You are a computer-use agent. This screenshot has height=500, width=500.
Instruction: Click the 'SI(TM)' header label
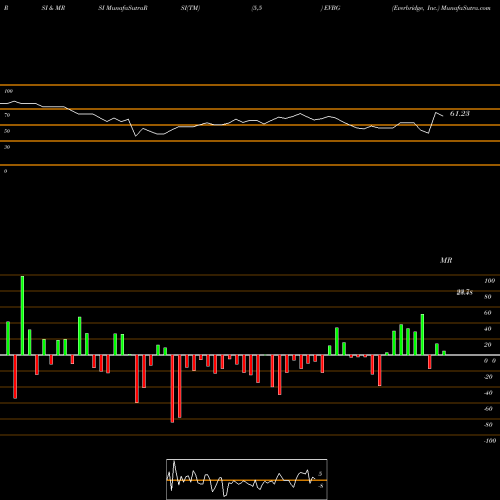[x=190, y=8]
